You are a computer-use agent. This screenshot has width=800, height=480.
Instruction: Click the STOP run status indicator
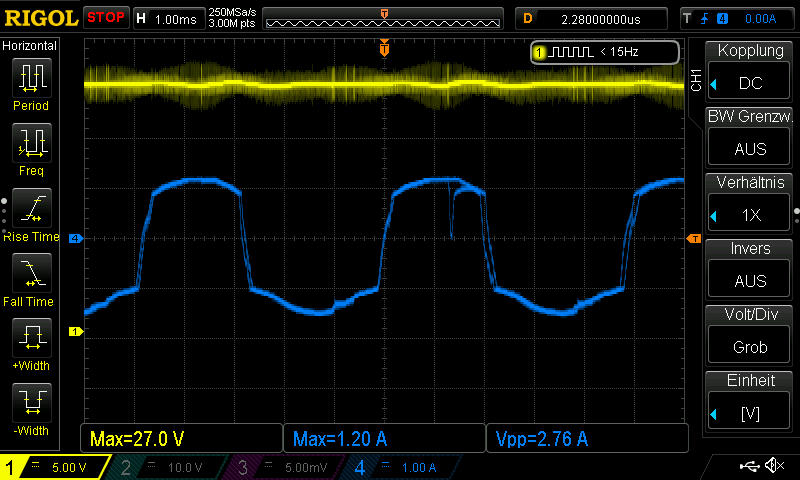pyautogui.click(x=106, y=17)
